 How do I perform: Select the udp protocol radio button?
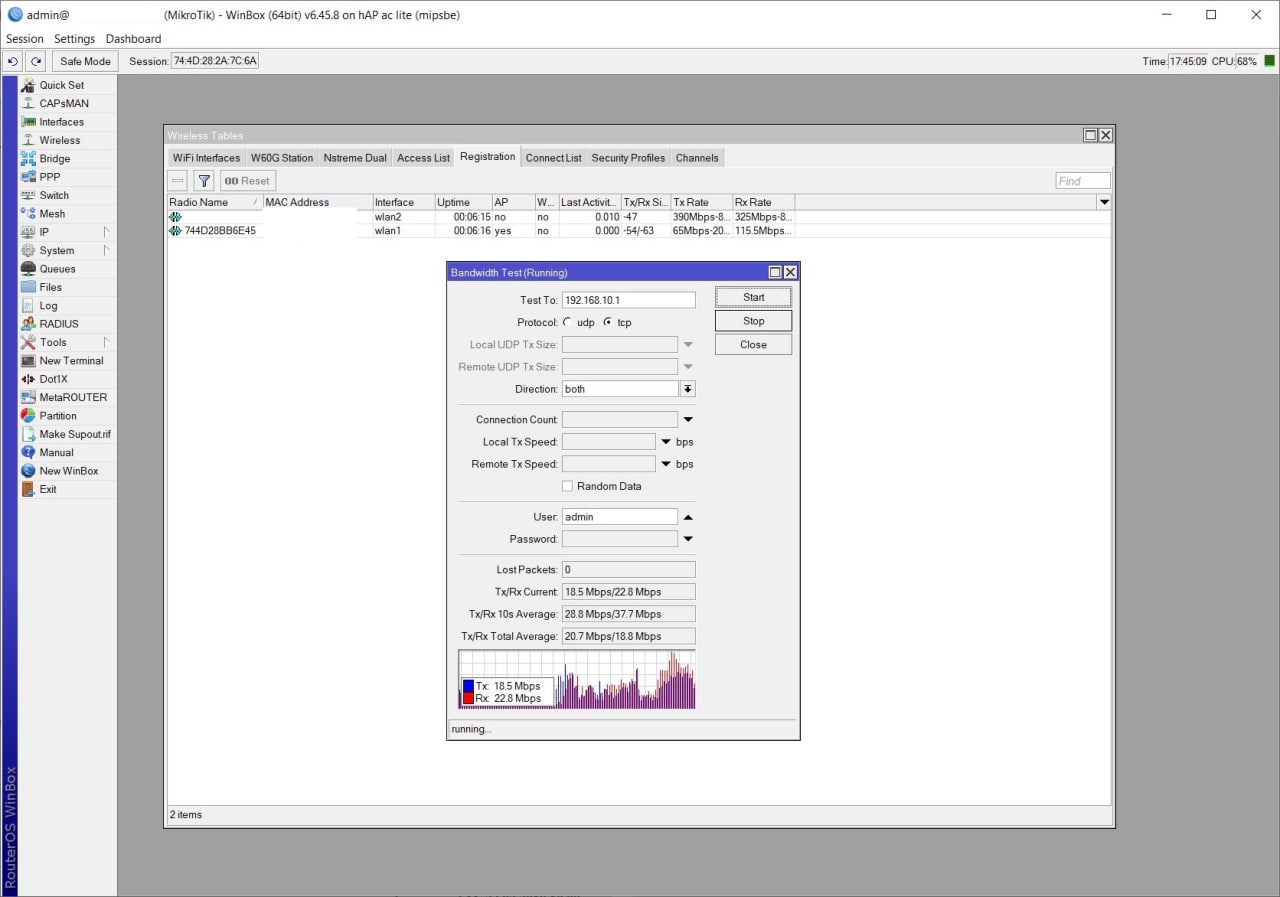[568, 322]
